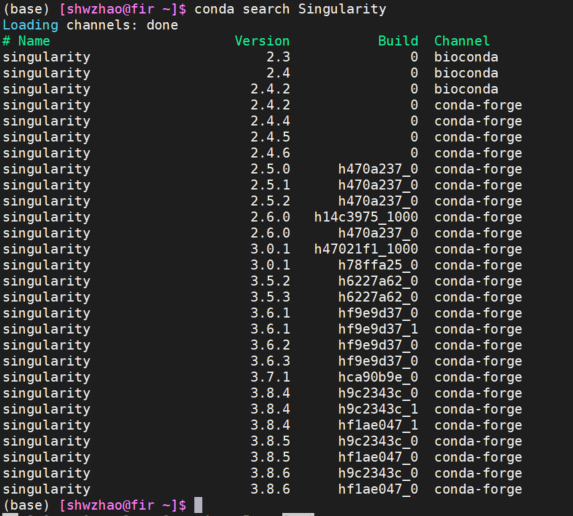Click the conda-forge channel for build h14c3975_1000
The height and width of the screenshot is (516, 573).
pyautogui.click(x=478, y=217)
